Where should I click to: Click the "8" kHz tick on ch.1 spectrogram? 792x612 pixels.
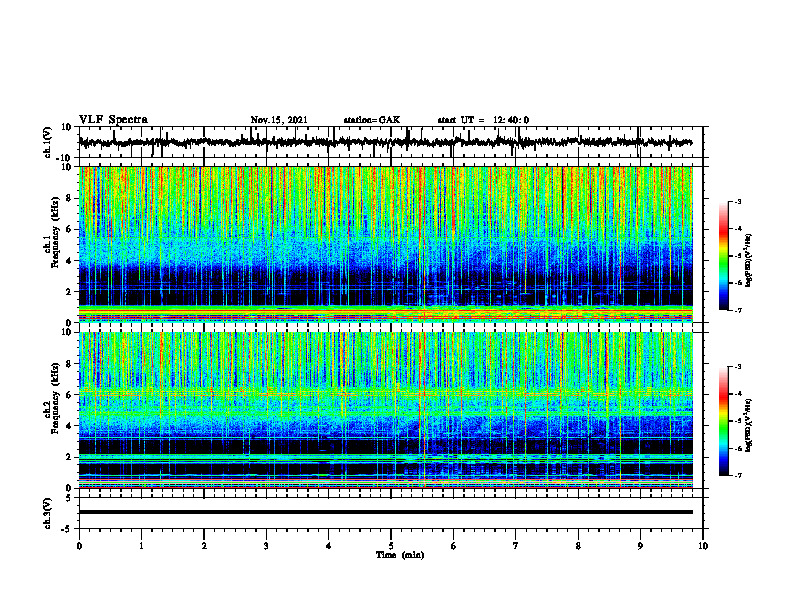click(70, 198)
